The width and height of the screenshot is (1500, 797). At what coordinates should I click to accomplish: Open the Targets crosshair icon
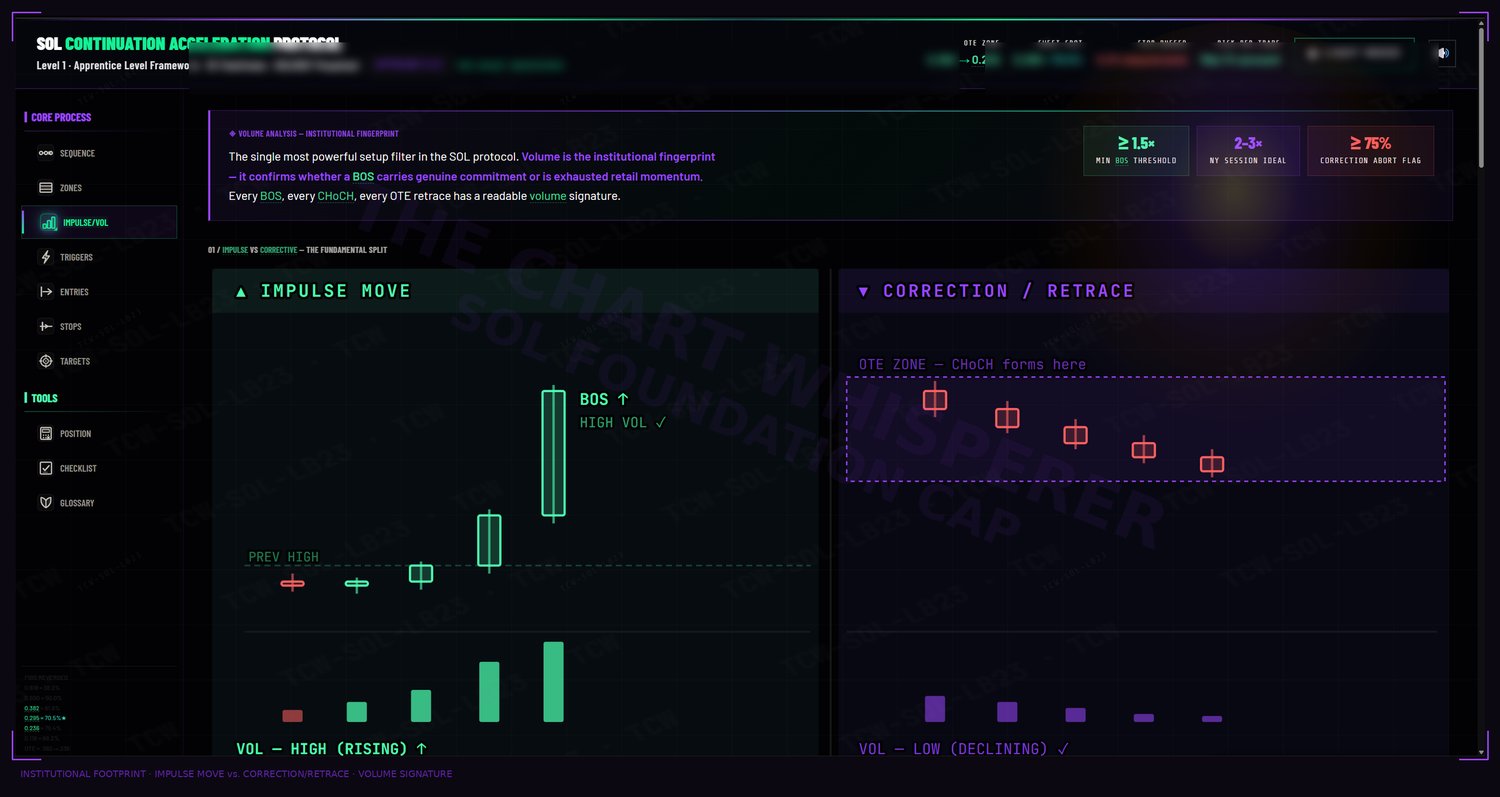[x=46, y=361]
